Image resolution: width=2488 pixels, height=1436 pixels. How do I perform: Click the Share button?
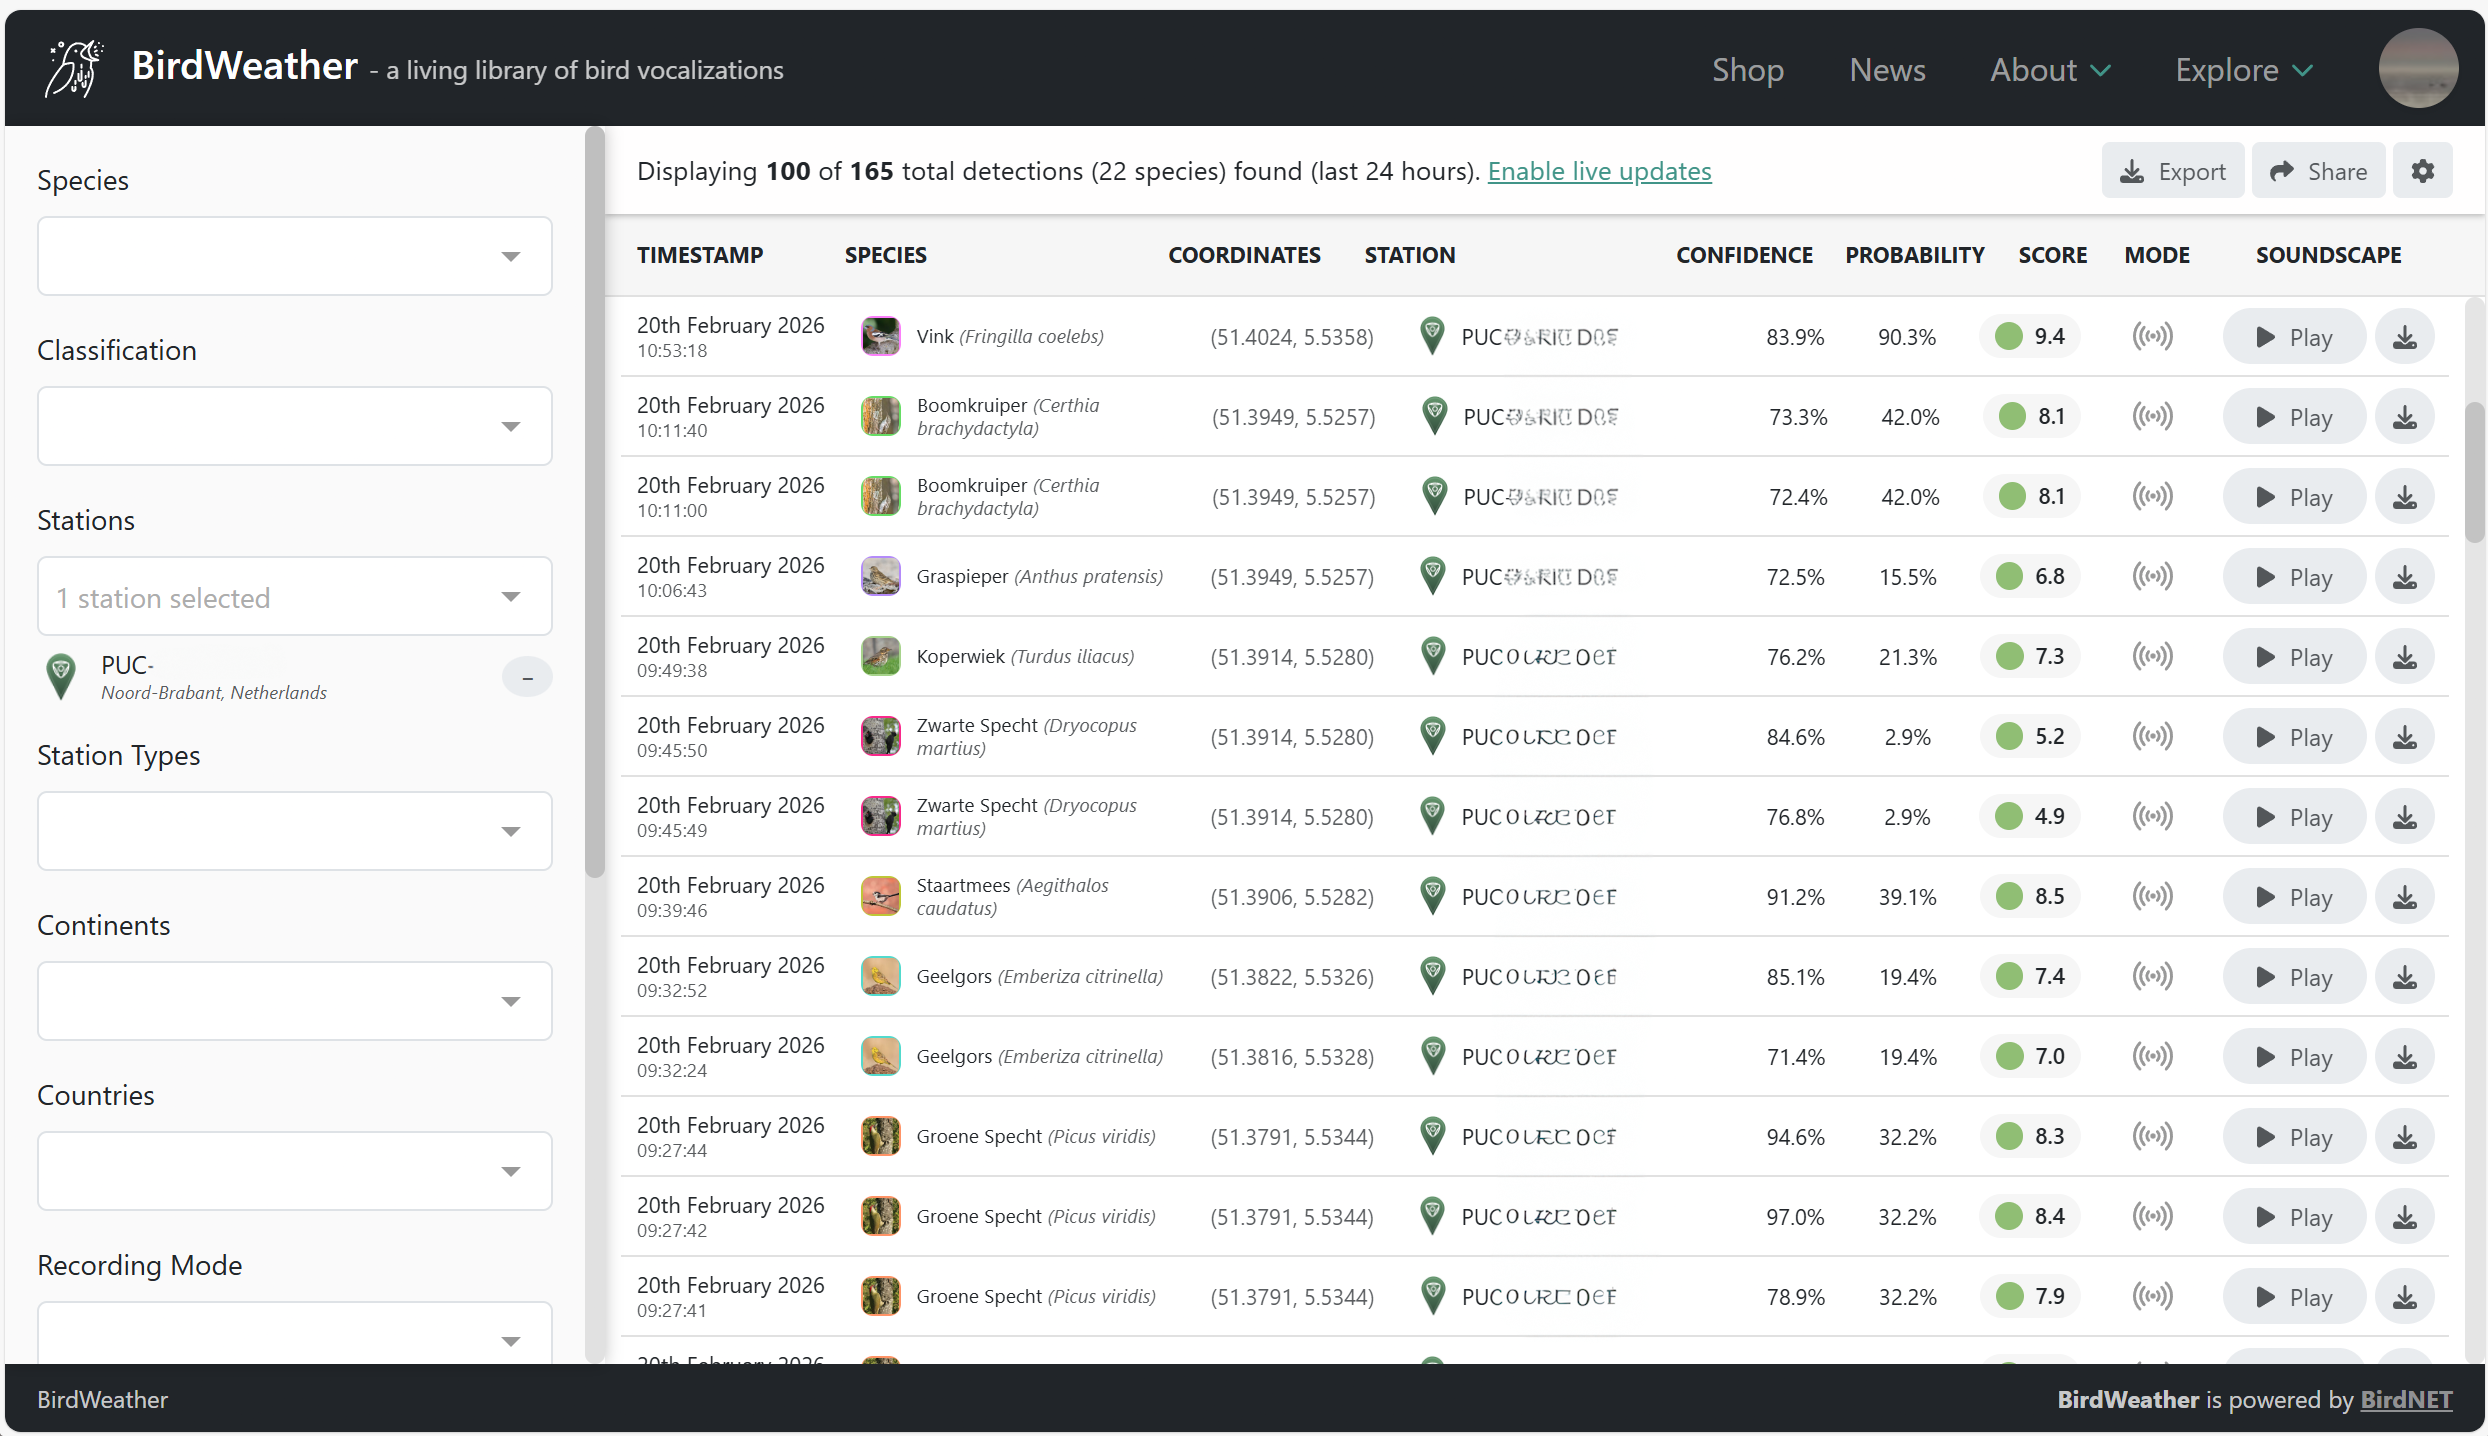[x=2317, y=171]
